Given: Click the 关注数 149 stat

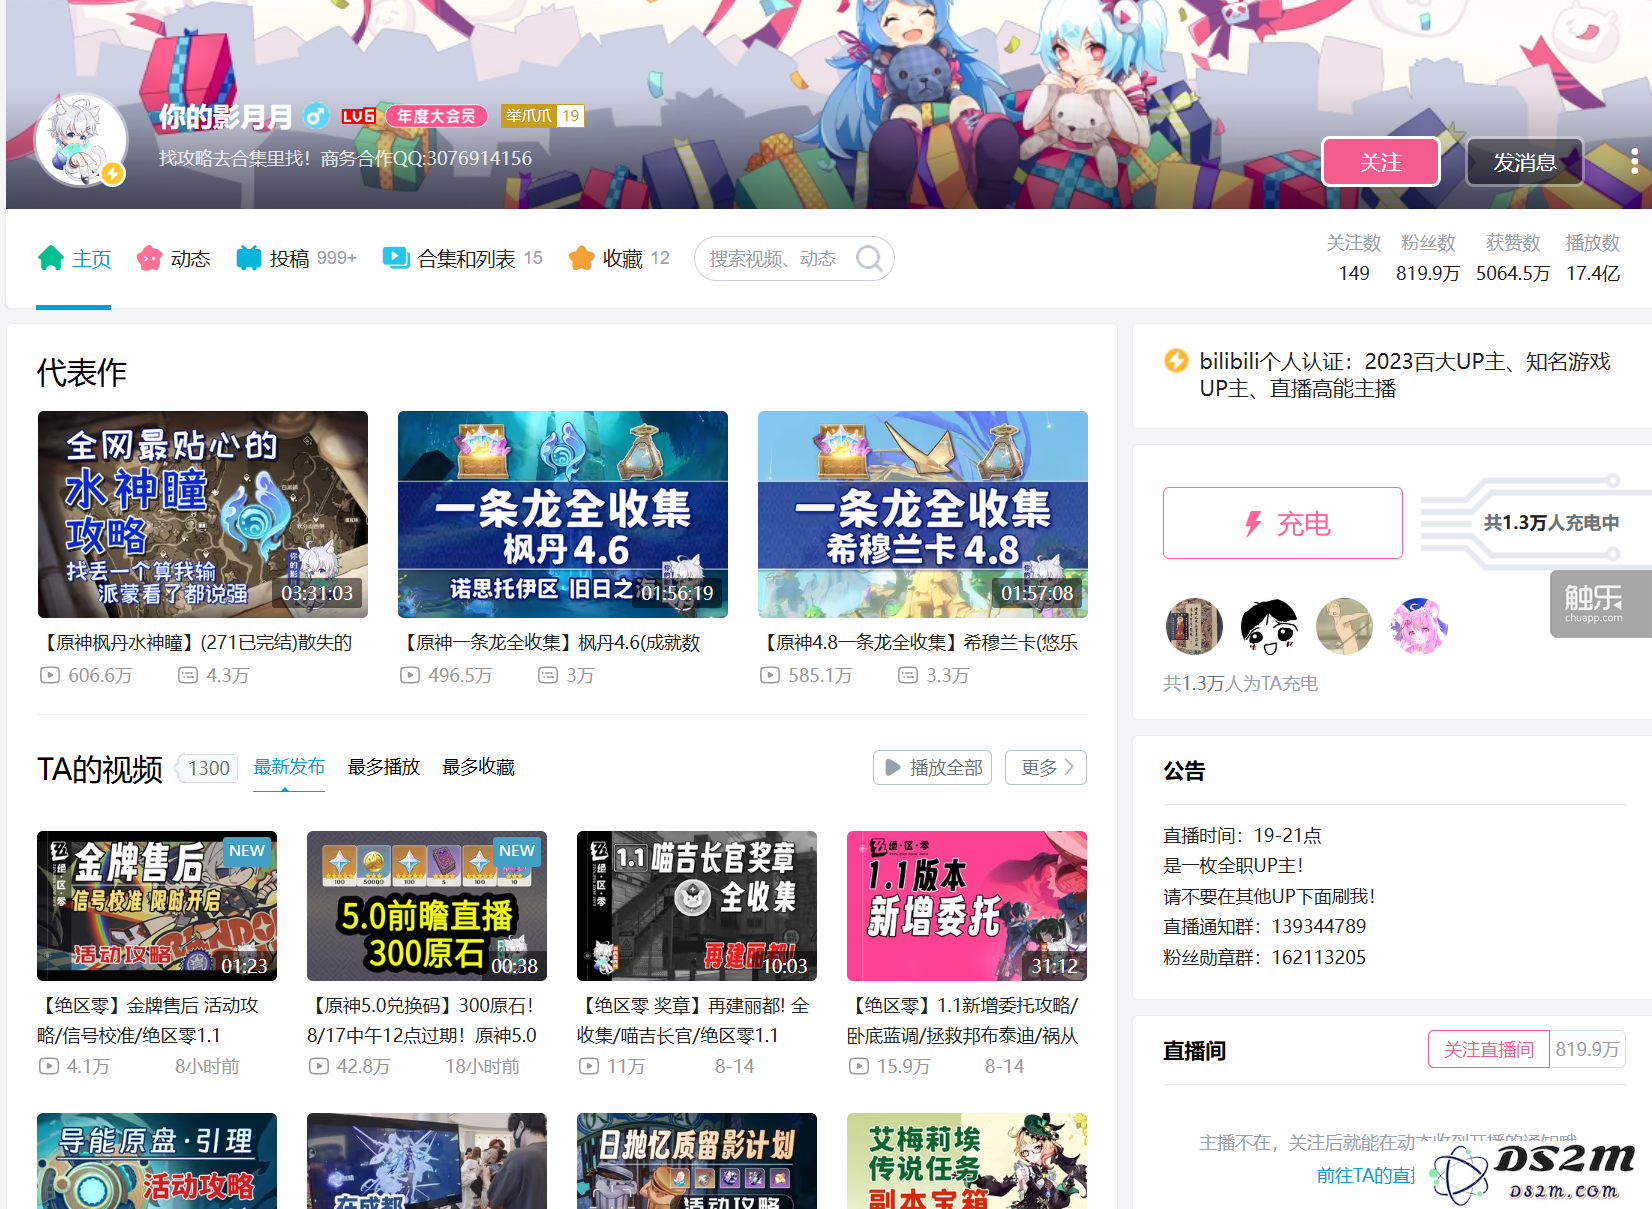Looking at the screenshot, I should (1354, 258).
